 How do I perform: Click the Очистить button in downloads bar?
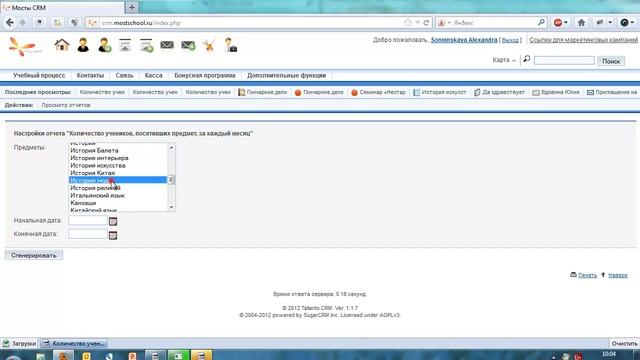[x=624, y=343]
